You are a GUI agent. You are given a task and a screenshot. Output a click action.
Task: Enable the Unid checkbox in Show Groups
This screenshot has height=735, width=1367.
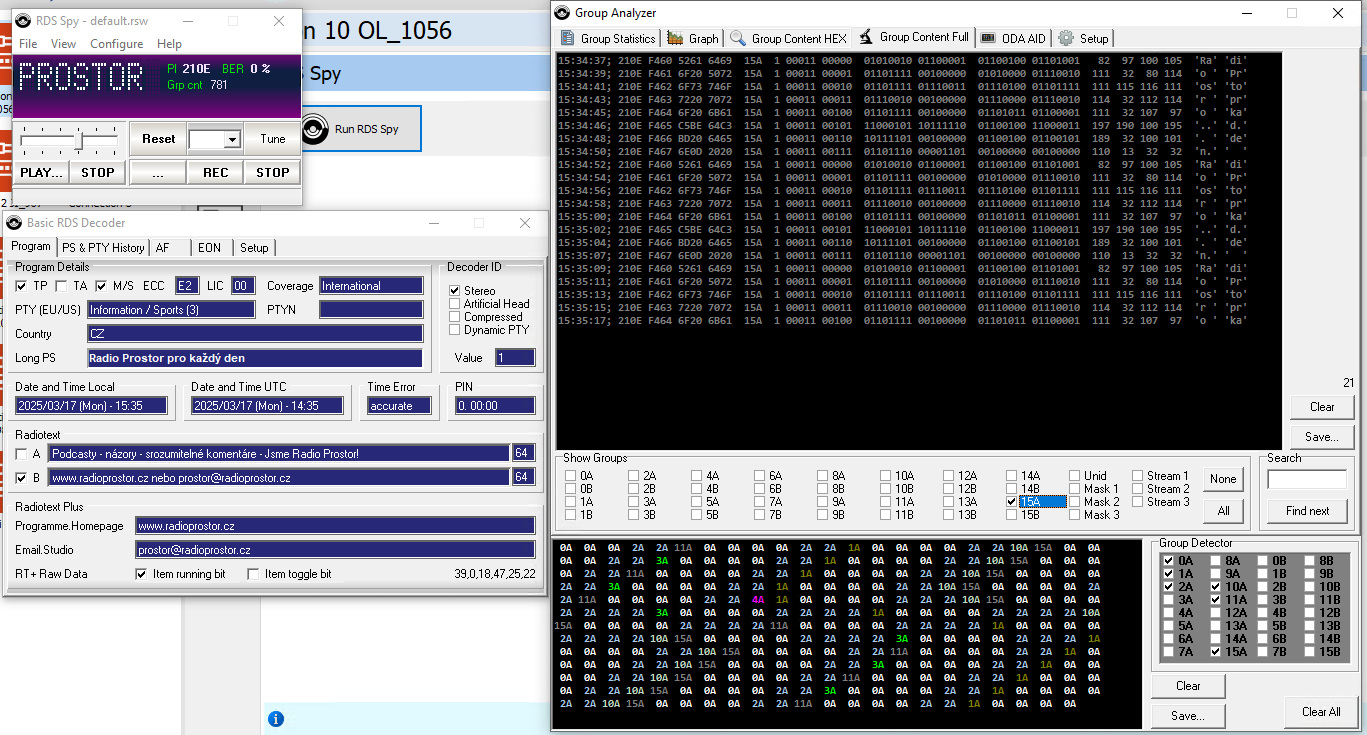[1075, 476]
